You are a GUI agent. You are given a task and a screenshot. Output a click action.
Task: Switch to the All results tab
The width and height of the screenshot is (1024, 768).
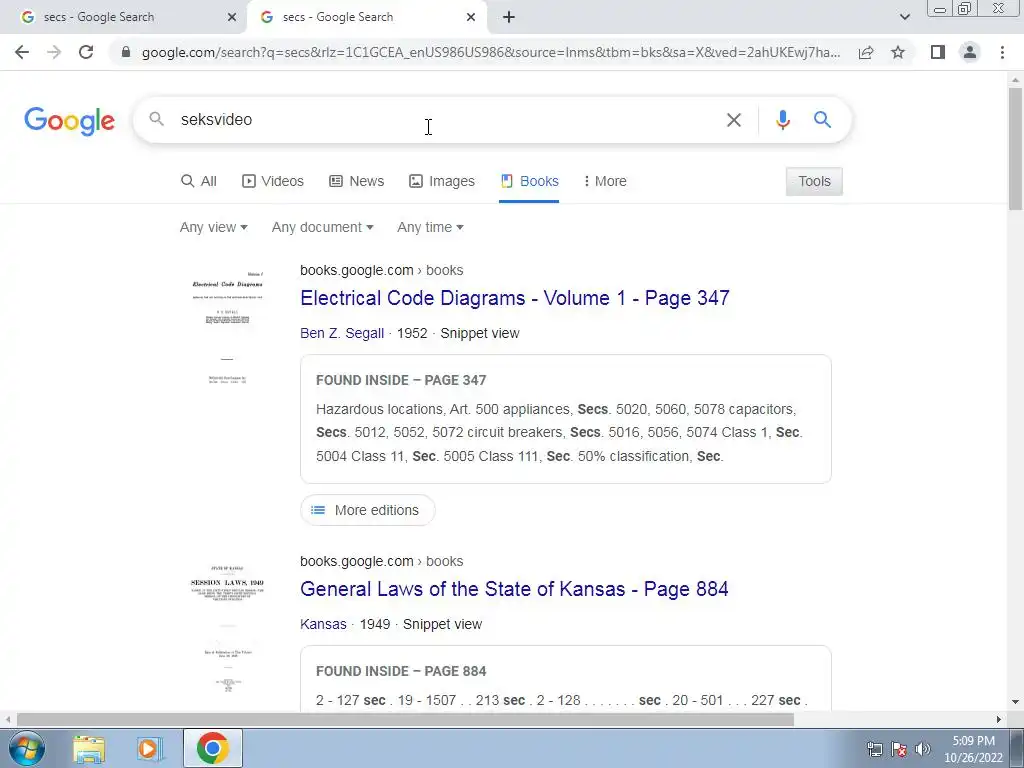199,181
